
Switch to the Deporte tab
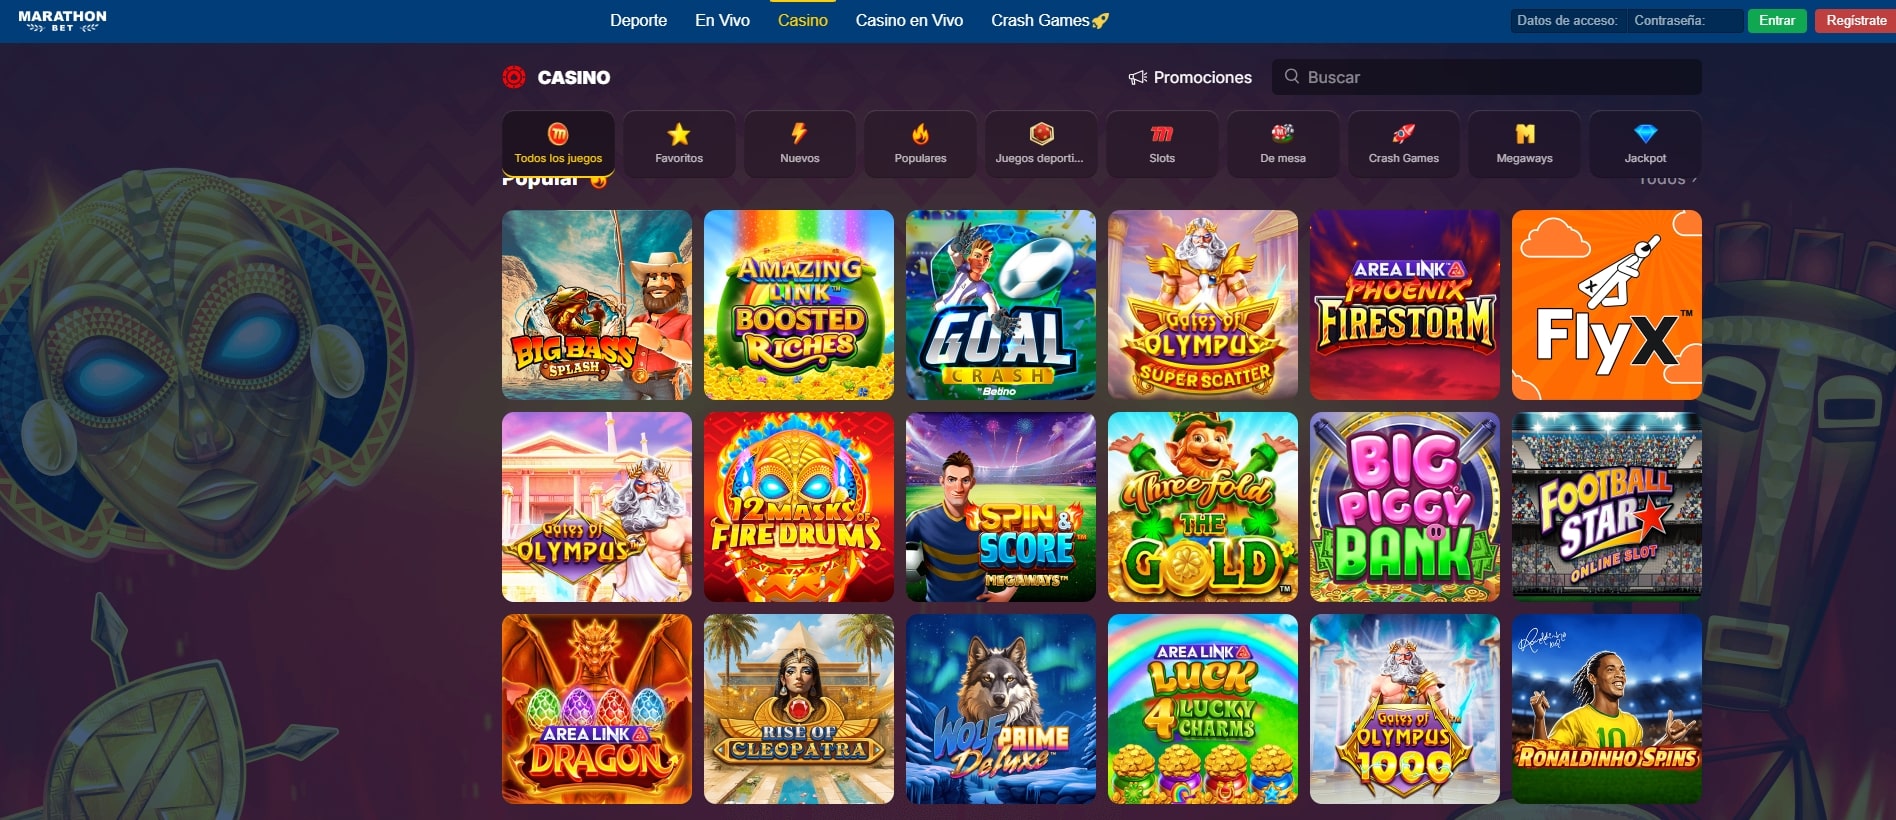[638, 20]
